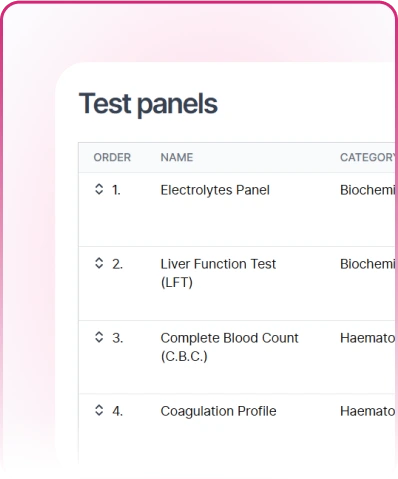Click the NAME column header
The image size is (398, 479).
click(177, 157)
